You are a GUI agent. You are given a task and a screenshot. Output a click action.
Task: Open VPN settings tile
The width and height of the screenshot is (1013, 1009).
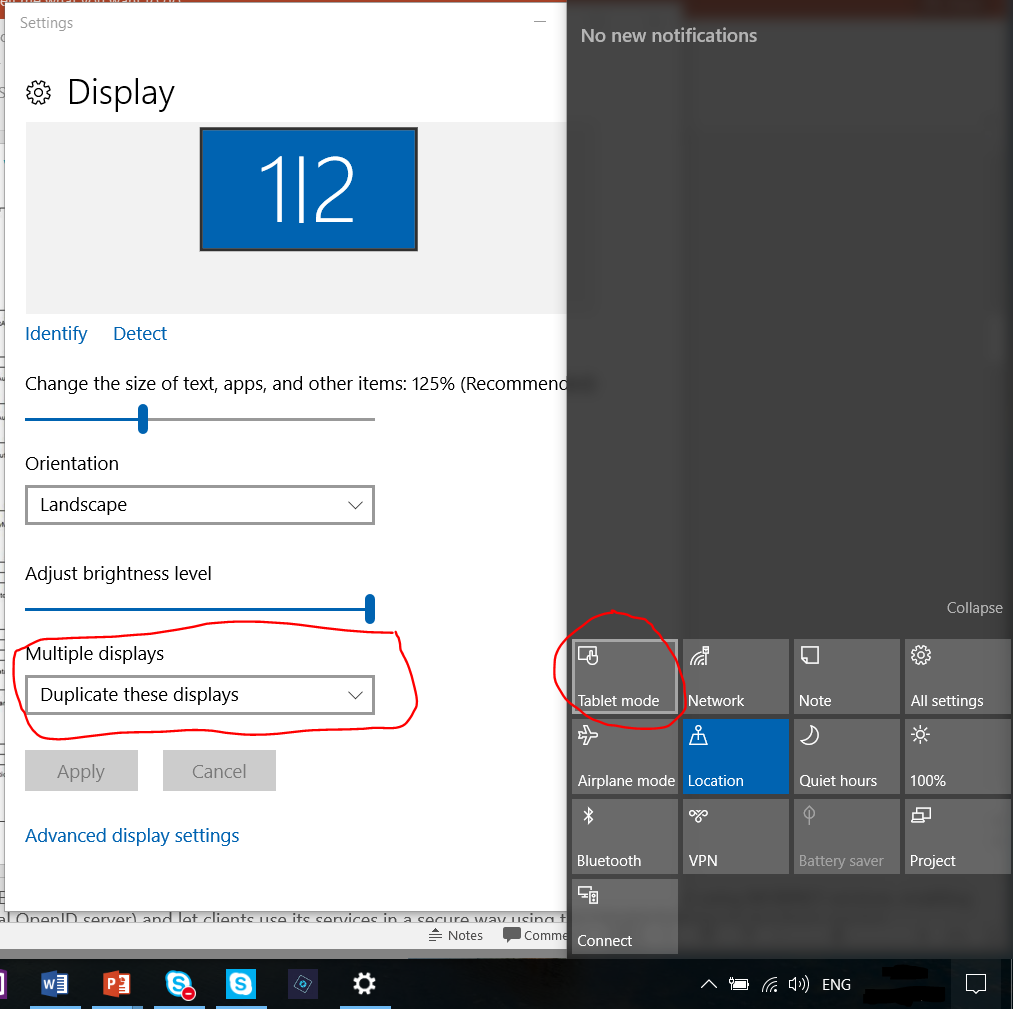click(x=735, y=836)
